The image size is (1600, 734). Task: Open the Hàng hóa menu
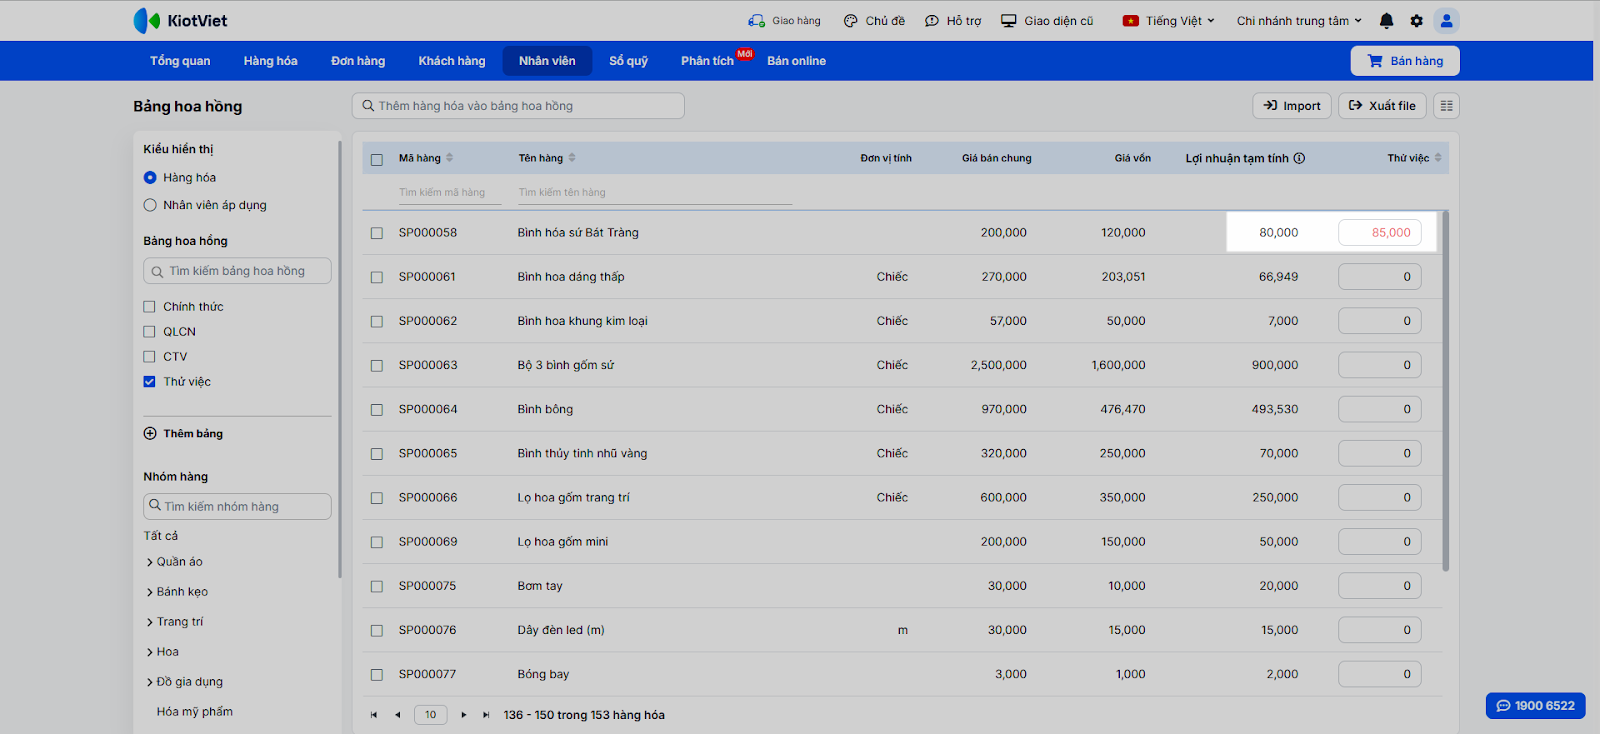[270, 61]
